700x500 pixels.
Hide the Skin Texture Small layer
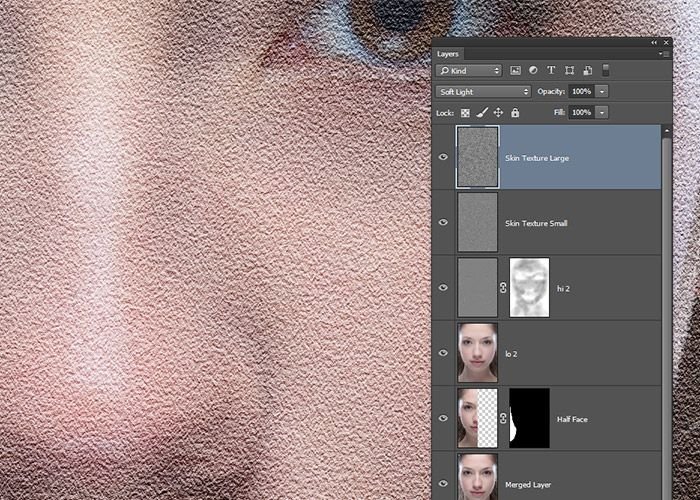point(443,222)
